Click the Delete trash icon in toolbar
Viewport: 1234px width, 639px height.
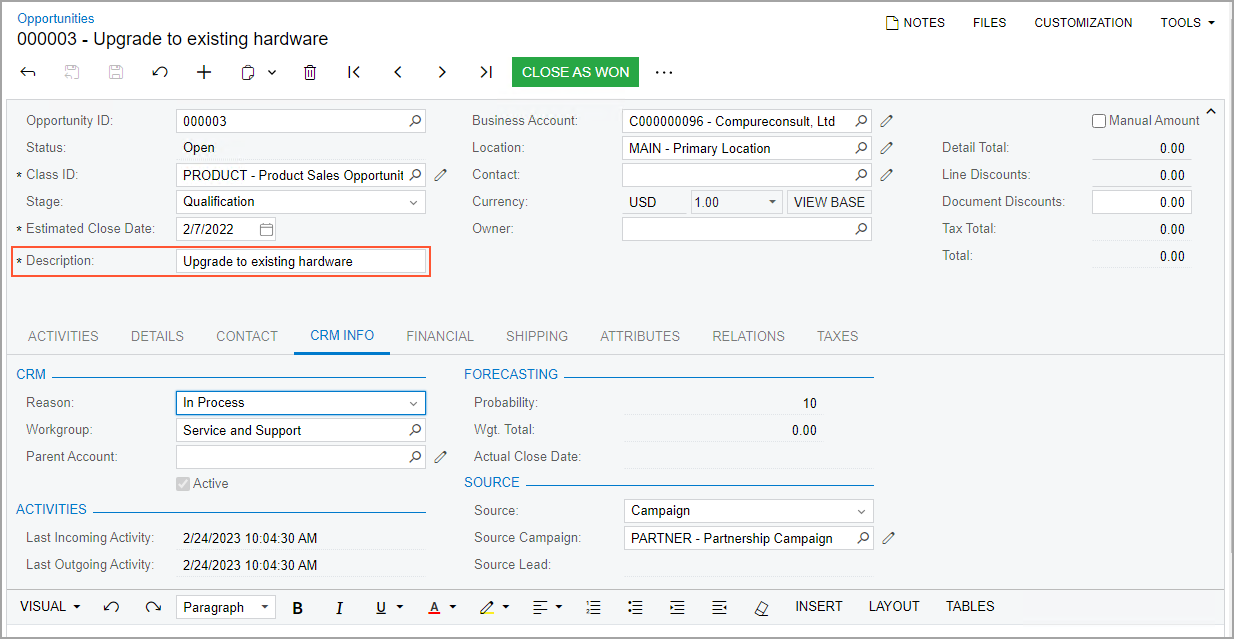coord(310,72)
